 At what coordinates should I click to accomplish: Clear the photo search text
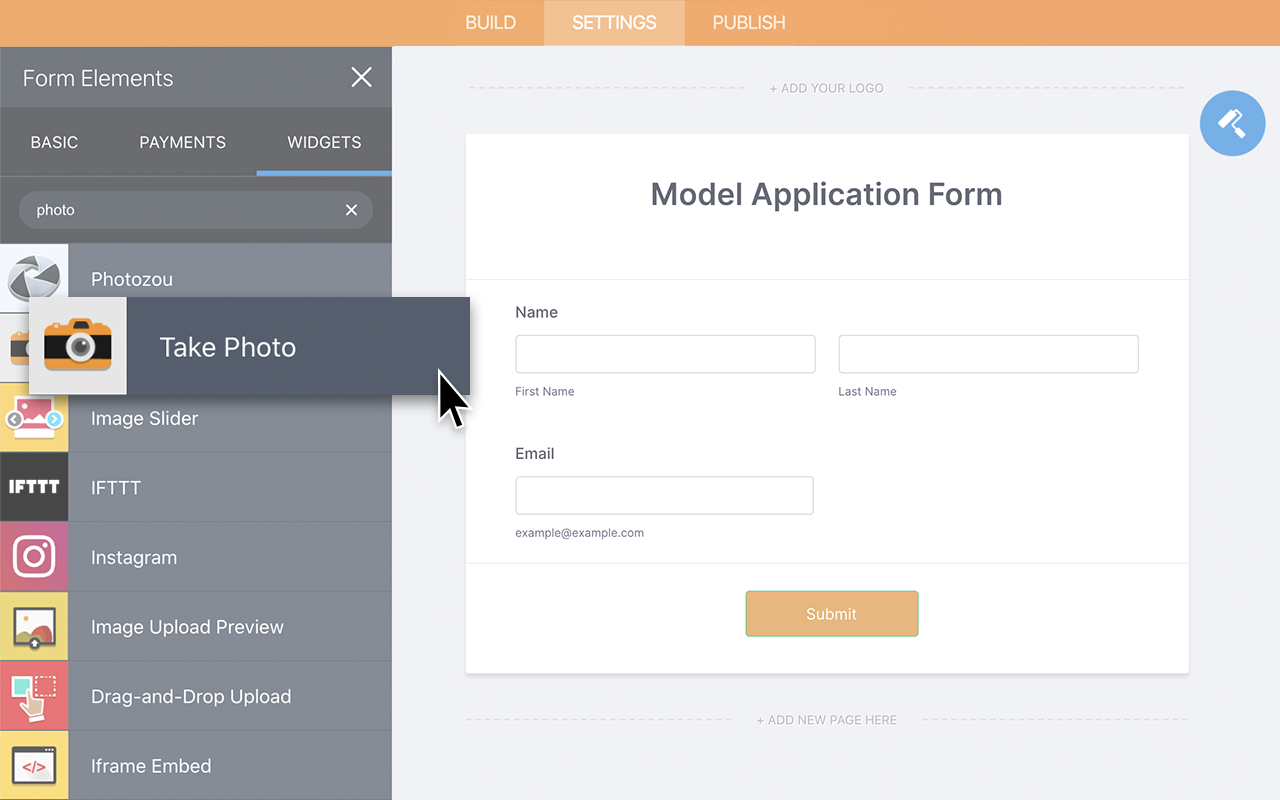click(351, 210)
